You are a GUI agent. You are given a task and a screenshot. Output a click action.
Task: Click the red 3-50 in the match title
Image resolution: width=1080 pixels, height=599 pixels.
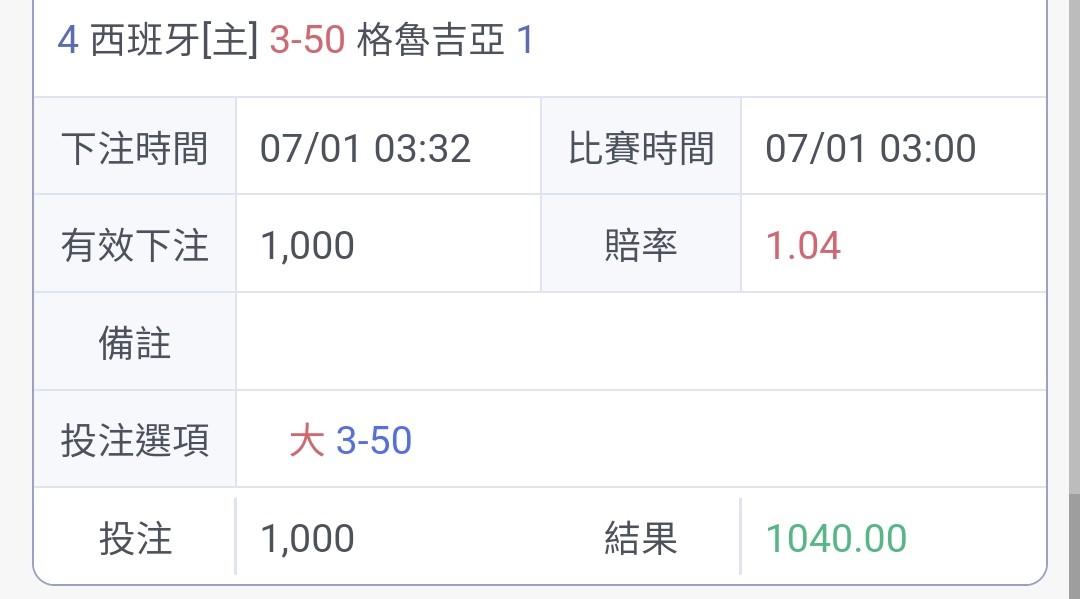point(307,42)
